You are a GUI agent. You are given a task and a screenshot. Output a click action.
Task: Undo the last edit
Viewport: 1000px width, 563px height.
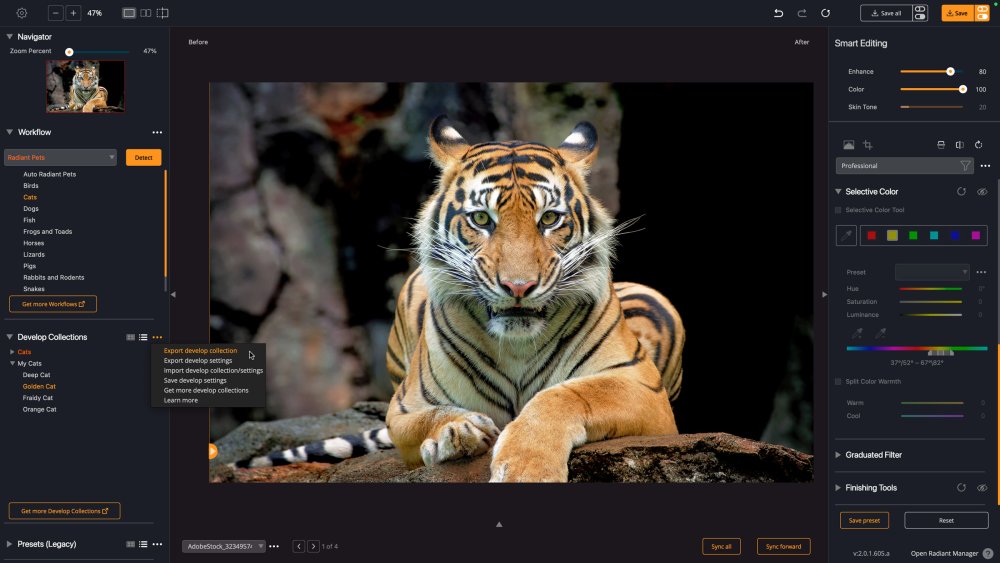778,13
